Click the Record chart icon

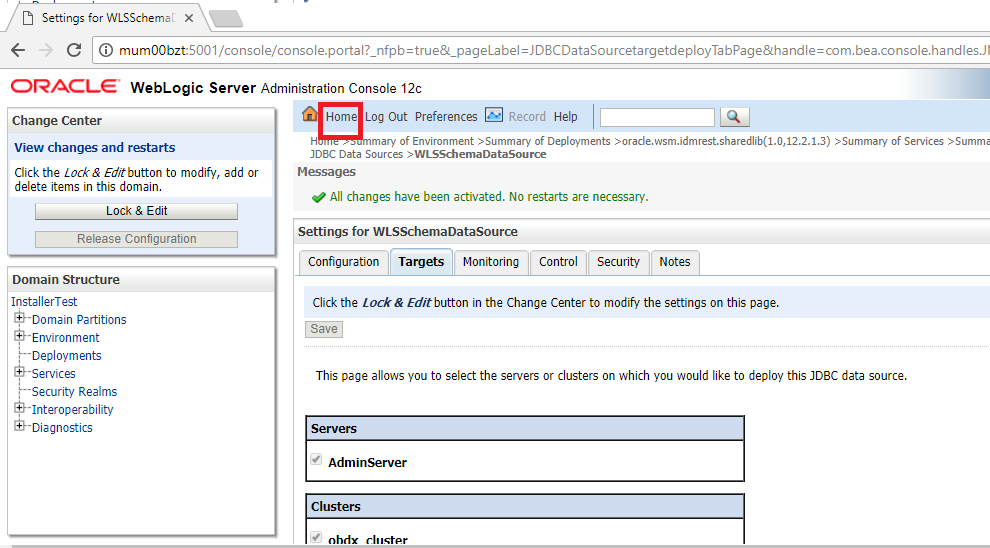494,115
